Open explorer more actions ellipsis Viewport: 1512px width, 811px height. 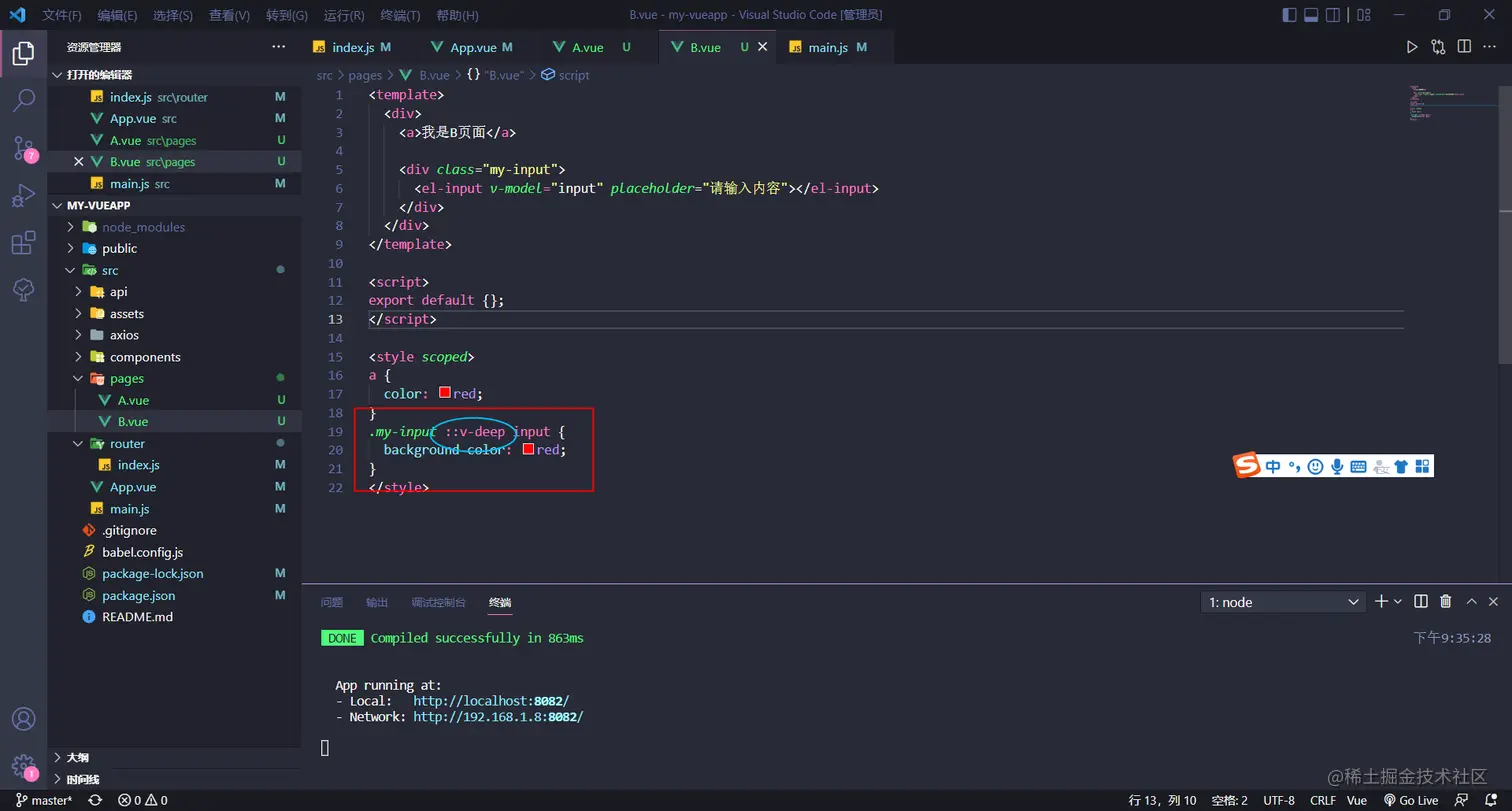point(278,47)
